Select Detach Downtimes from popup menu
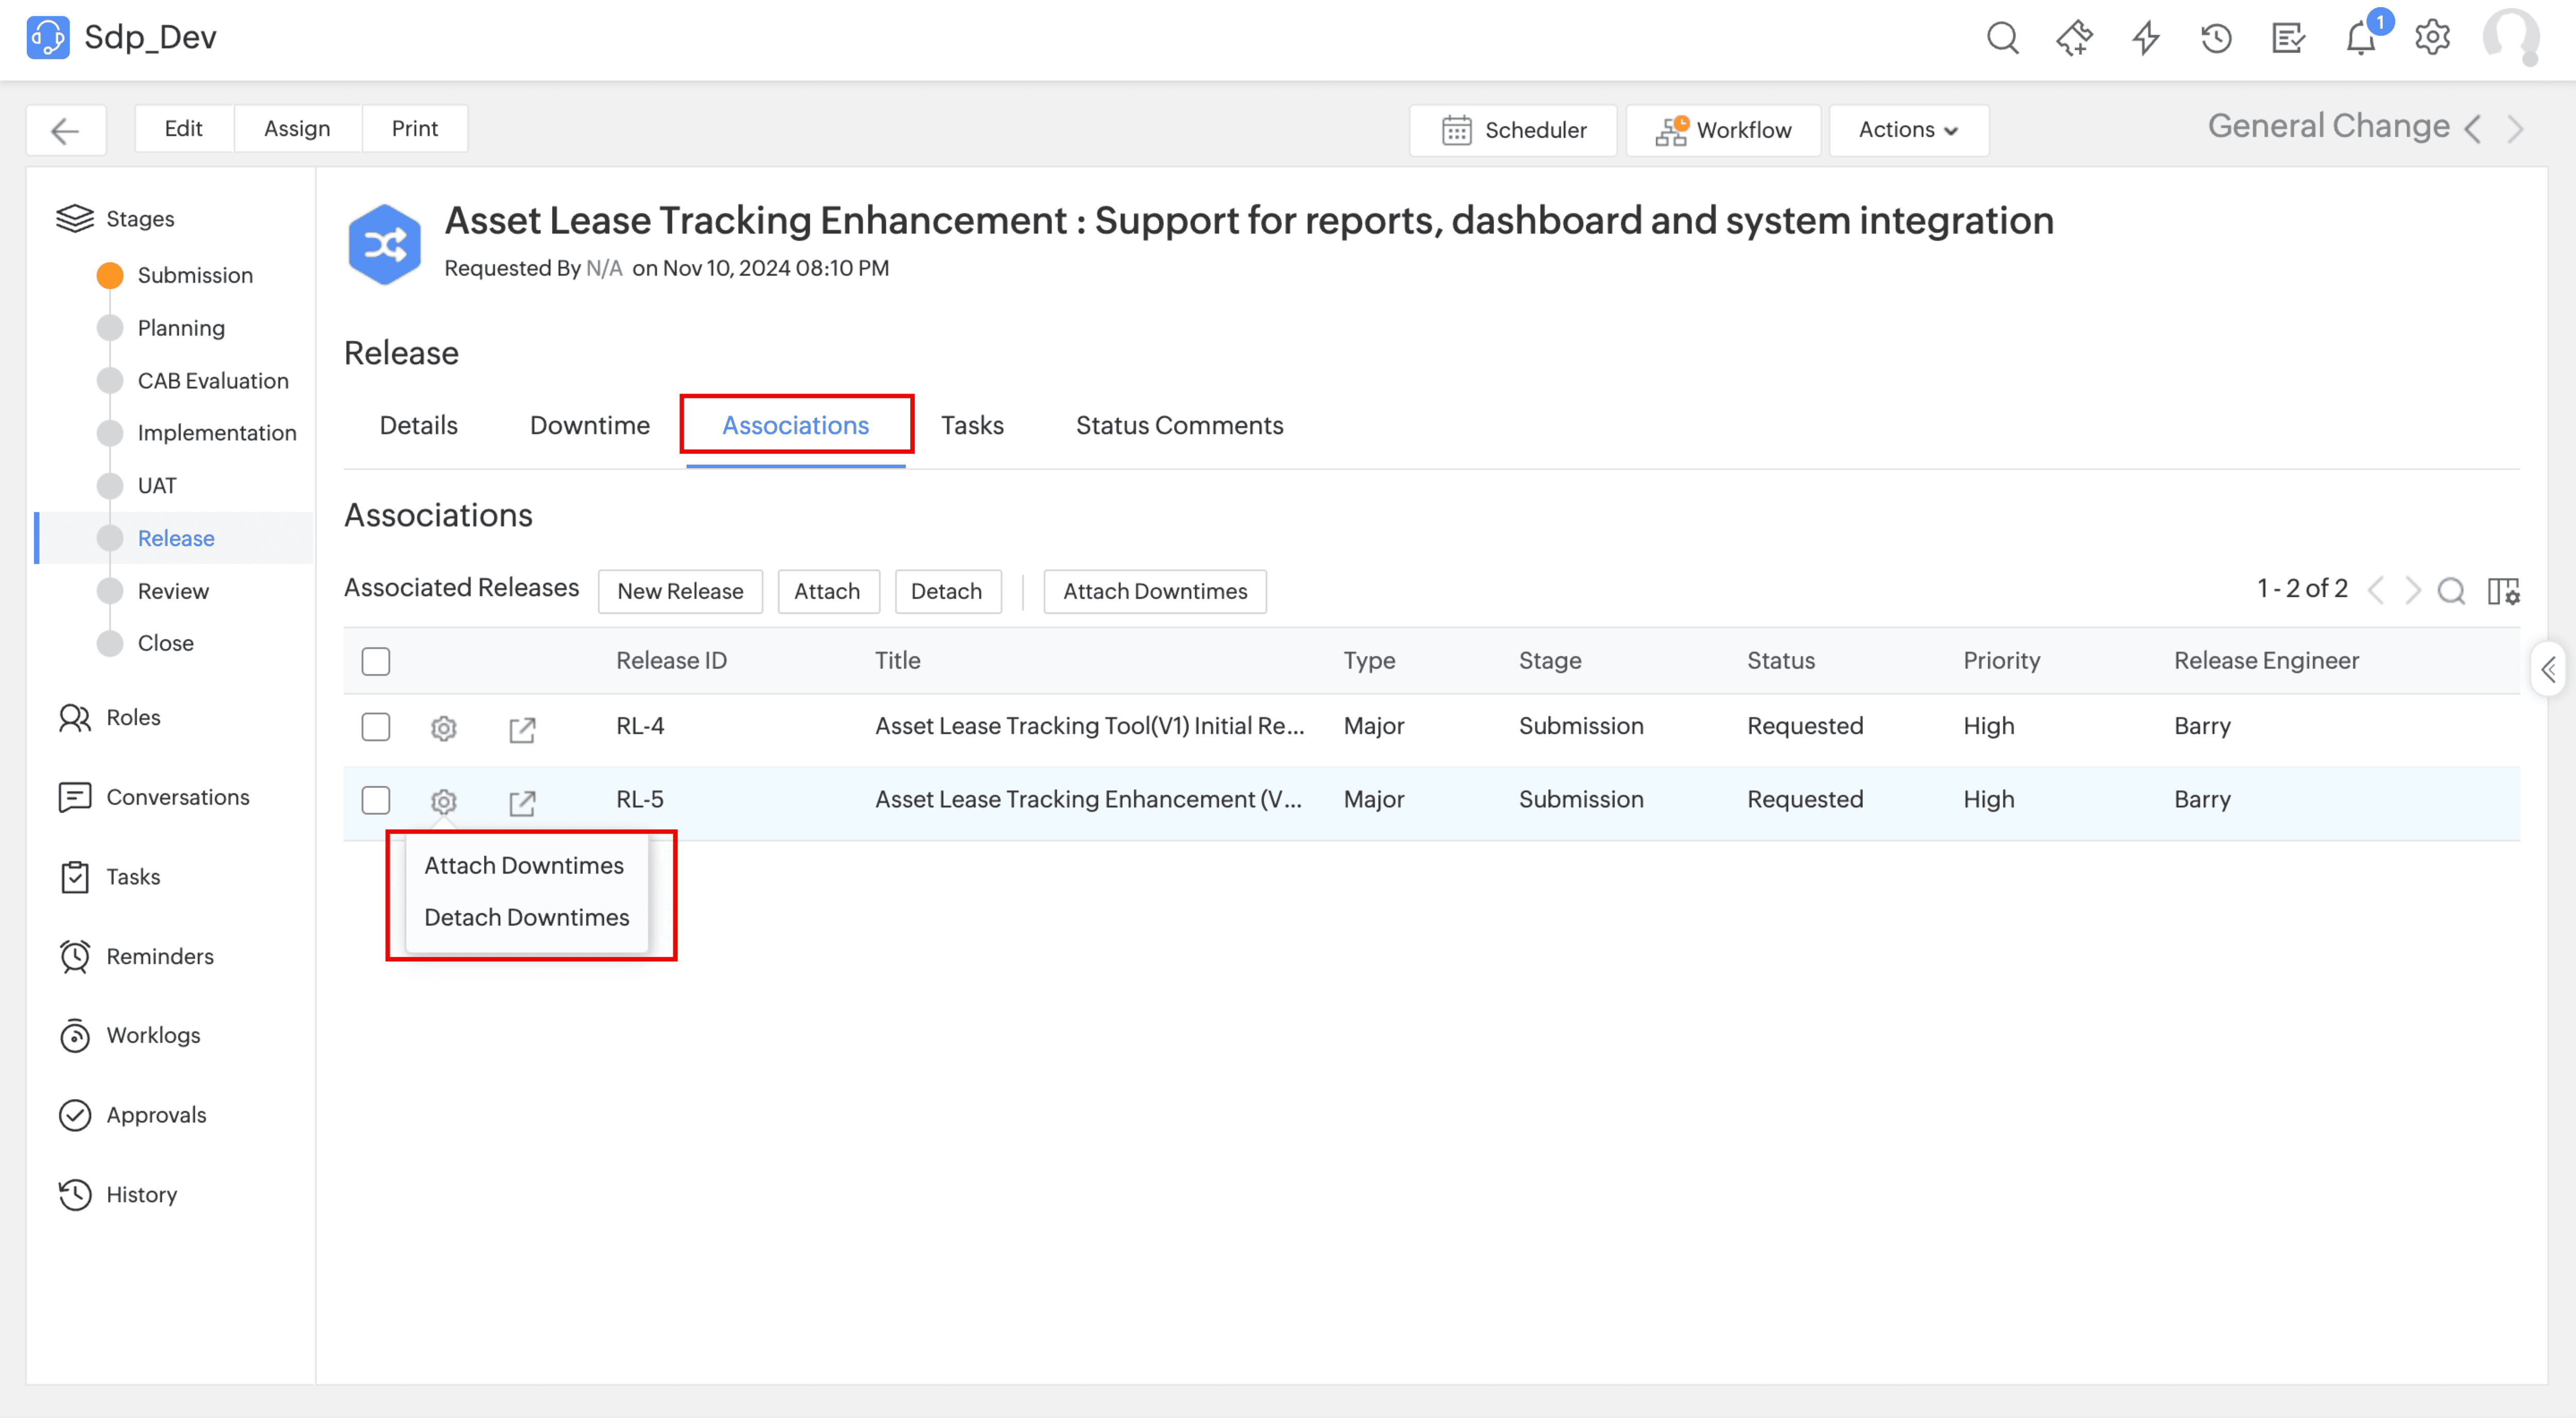 [x=526, y=917]
